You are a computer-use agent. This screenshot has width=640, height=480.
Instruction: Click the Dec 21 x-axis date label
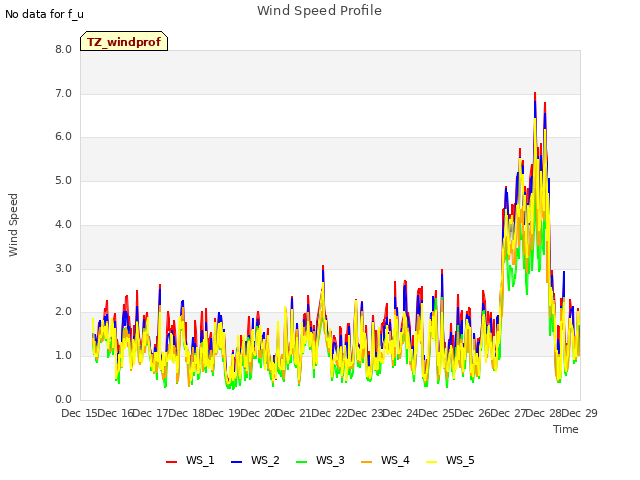tap(293, 413)
